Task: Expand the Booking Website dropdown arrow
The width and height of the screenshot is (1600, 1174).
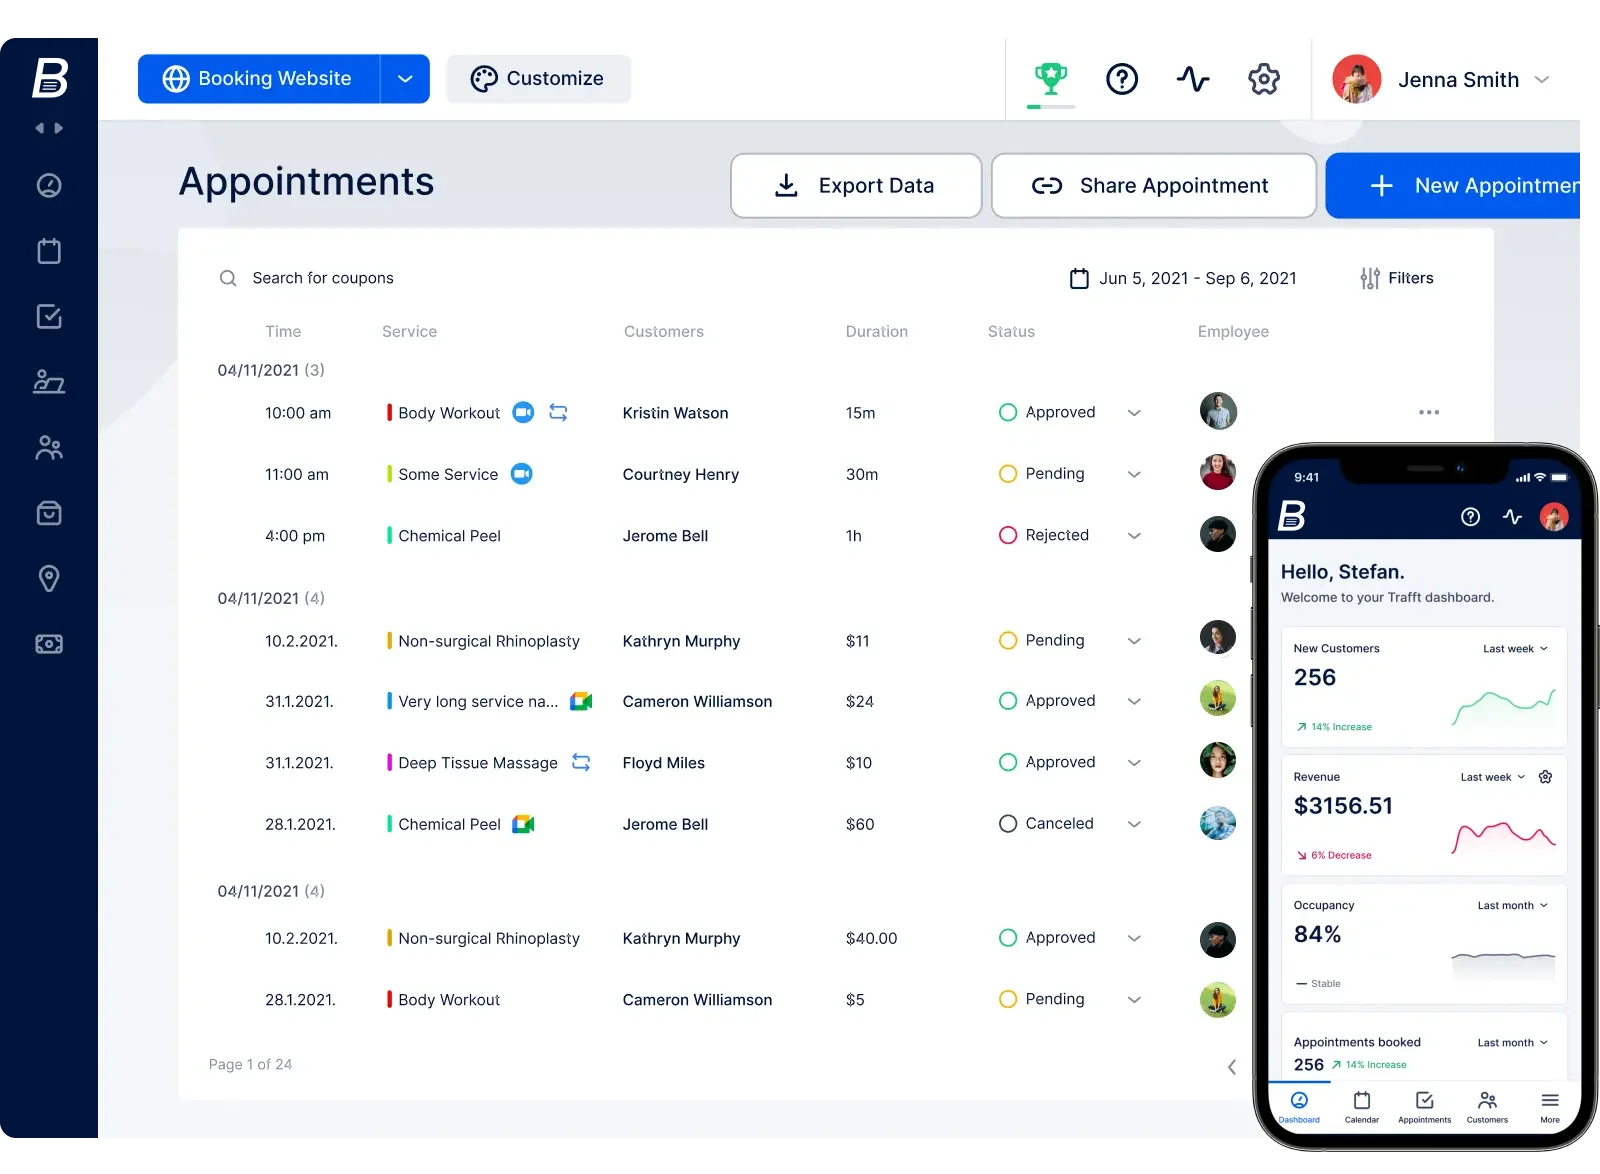Action: point(405,79)
